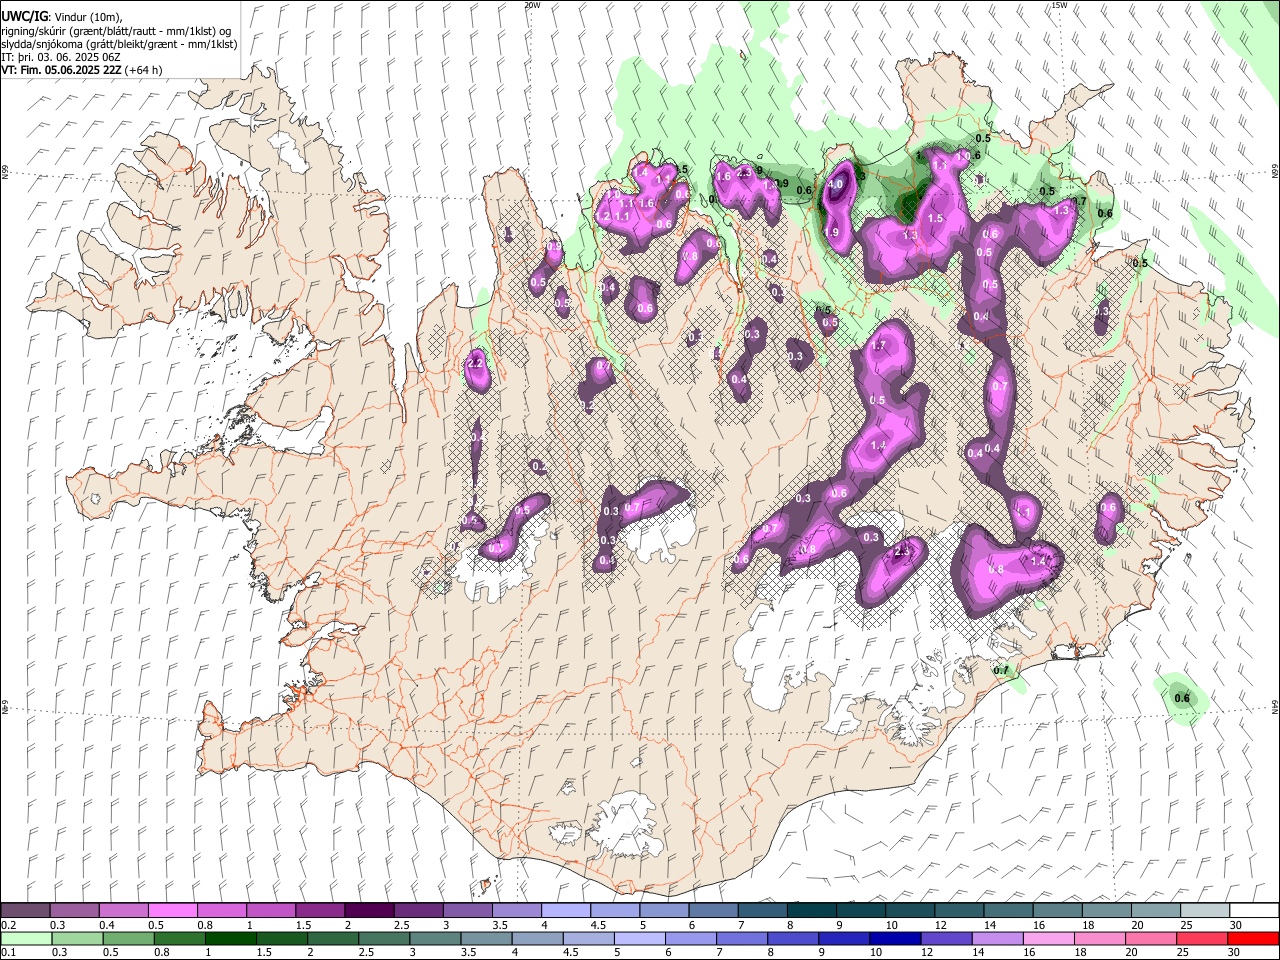Click the '2.2' value on the western snow patch
Viewport: 1280px width, 960px height.
point(476,363)
